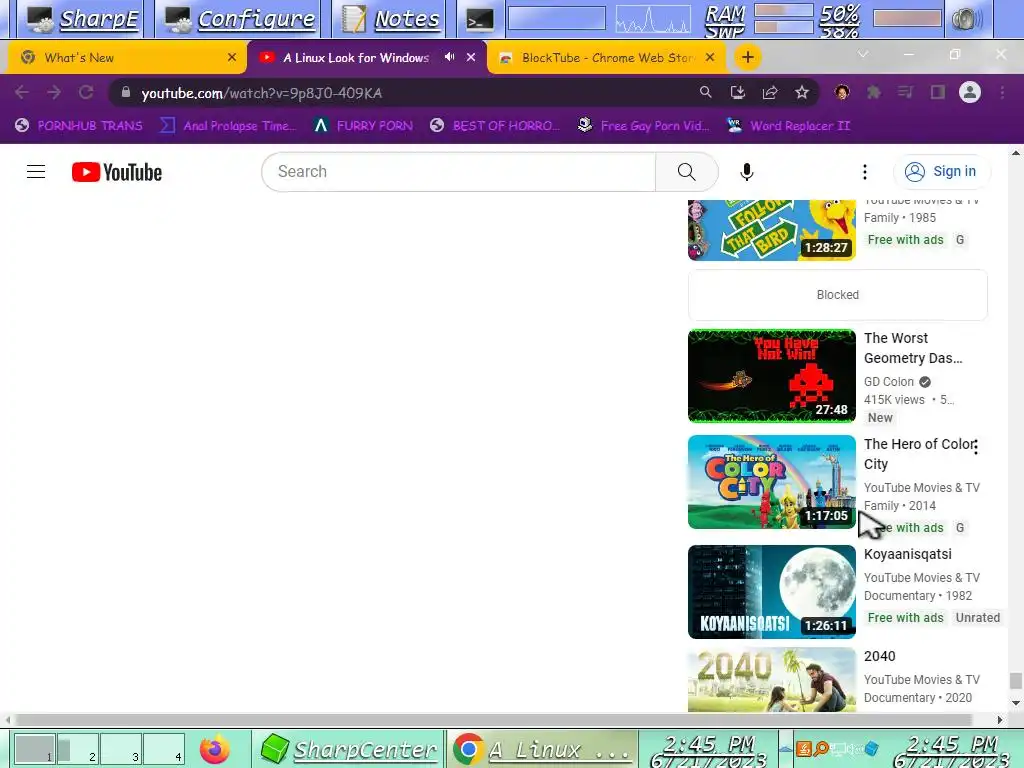Image resolution: width=1024 pixels, height=768 pixels.
Task: Launch the terminal icon in the top bar
Action: point(479,19)
